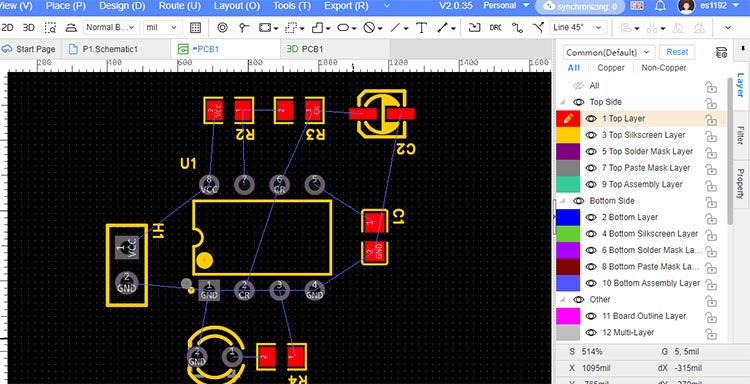Screen dimensions: 750x384
Task: Toggle visibility of Bottom Layer
Action: [591, 218]
